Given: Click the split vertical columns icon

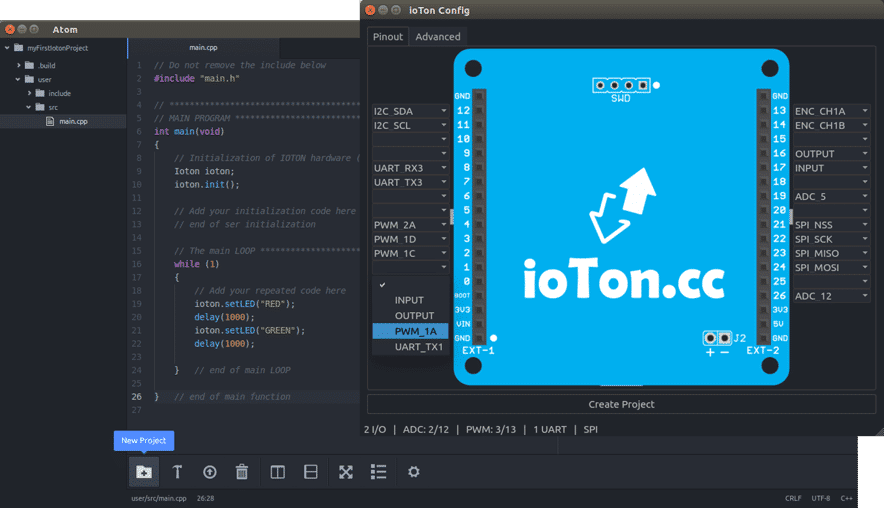Looking at the screenshot, I should 277,472.
